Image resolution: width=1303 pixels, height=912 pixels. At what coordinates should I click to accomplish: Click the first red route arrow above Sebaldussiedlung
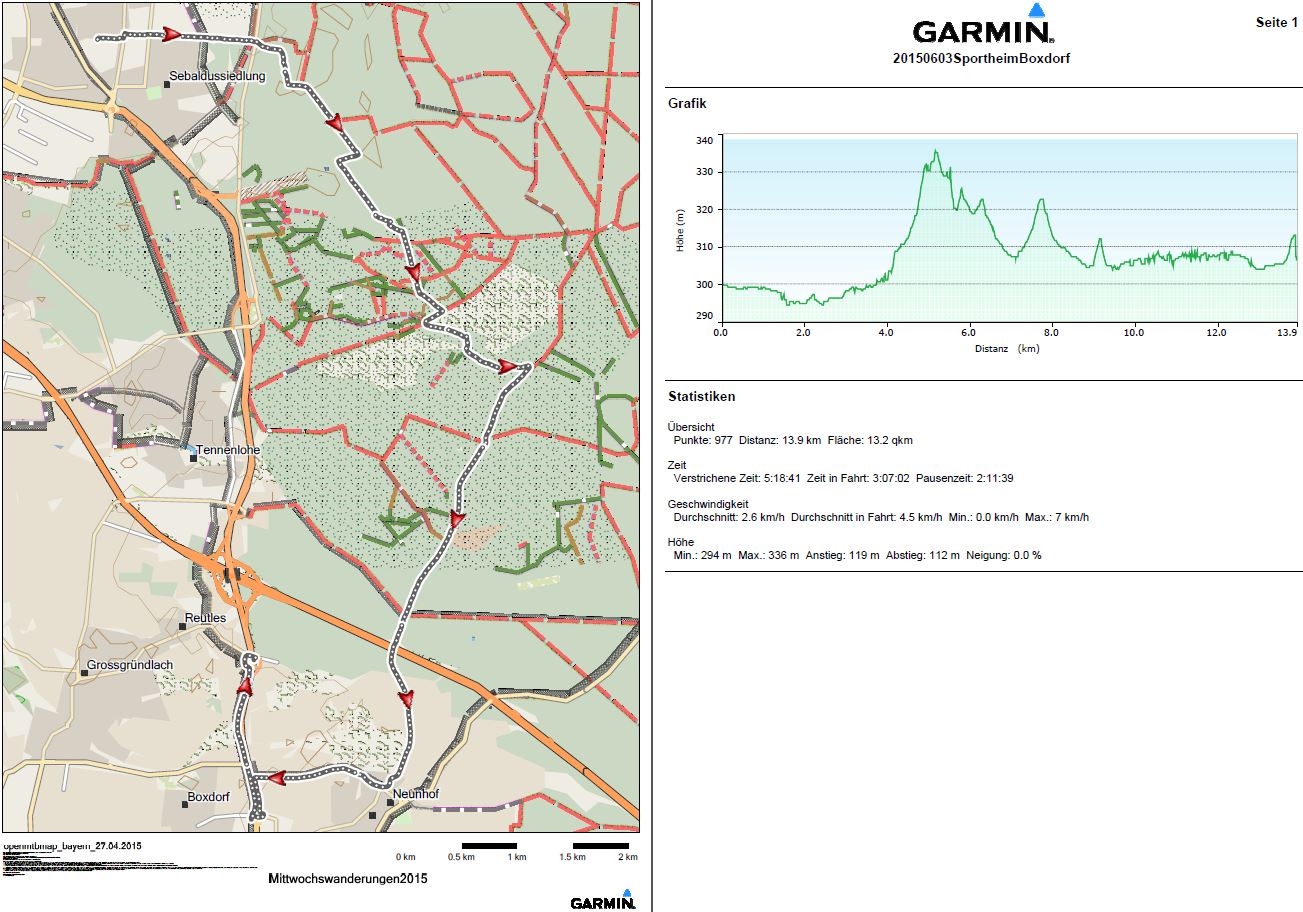click(x=171, y=35)
